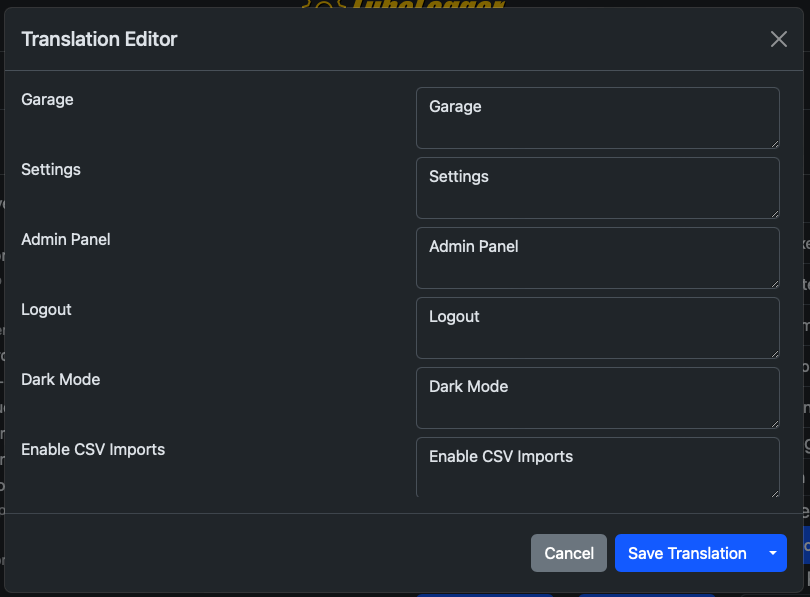Click the Enable CSV Imports source label
The width and height of the screenshot is (810, 597).
click(x=93, y=450)
